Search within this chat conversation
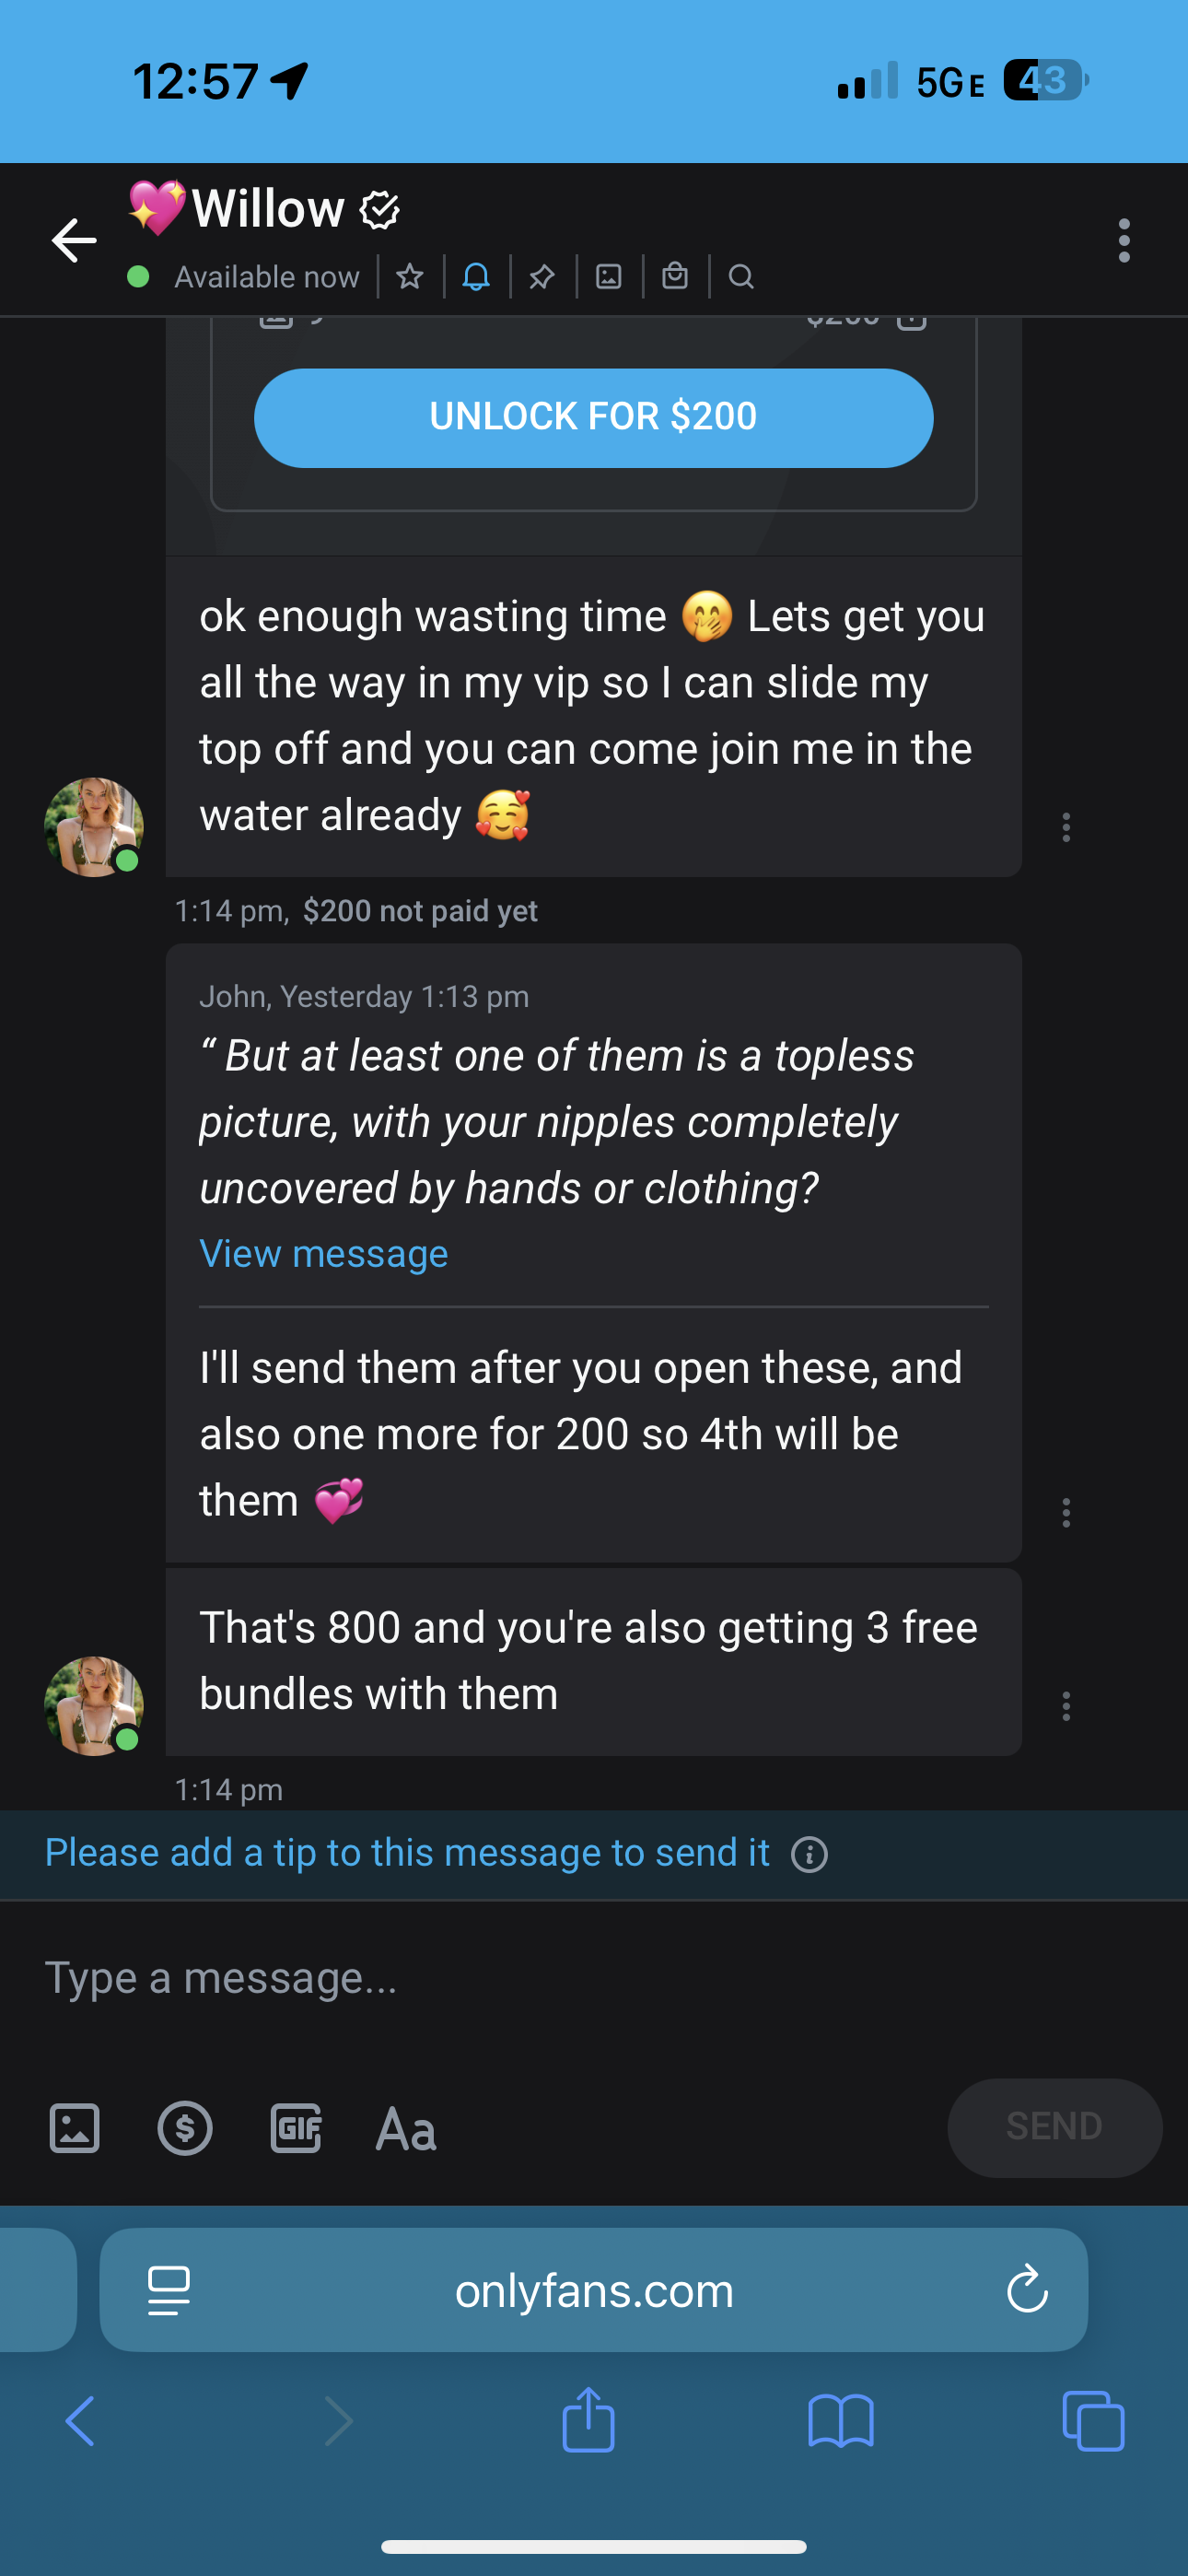Viewport: 1188px width, 2576px height. click(x=741, y=276)
